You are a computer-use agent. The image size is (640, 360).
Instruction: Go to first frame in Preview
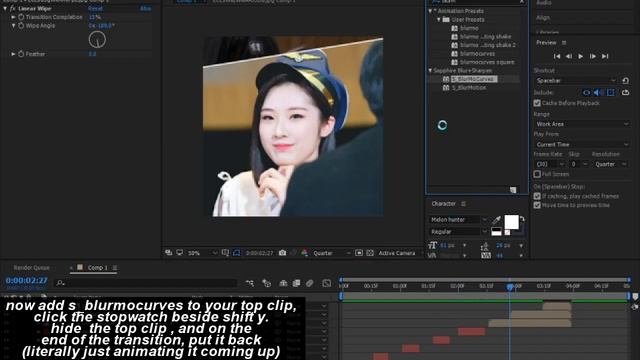(x=557, y=56)
